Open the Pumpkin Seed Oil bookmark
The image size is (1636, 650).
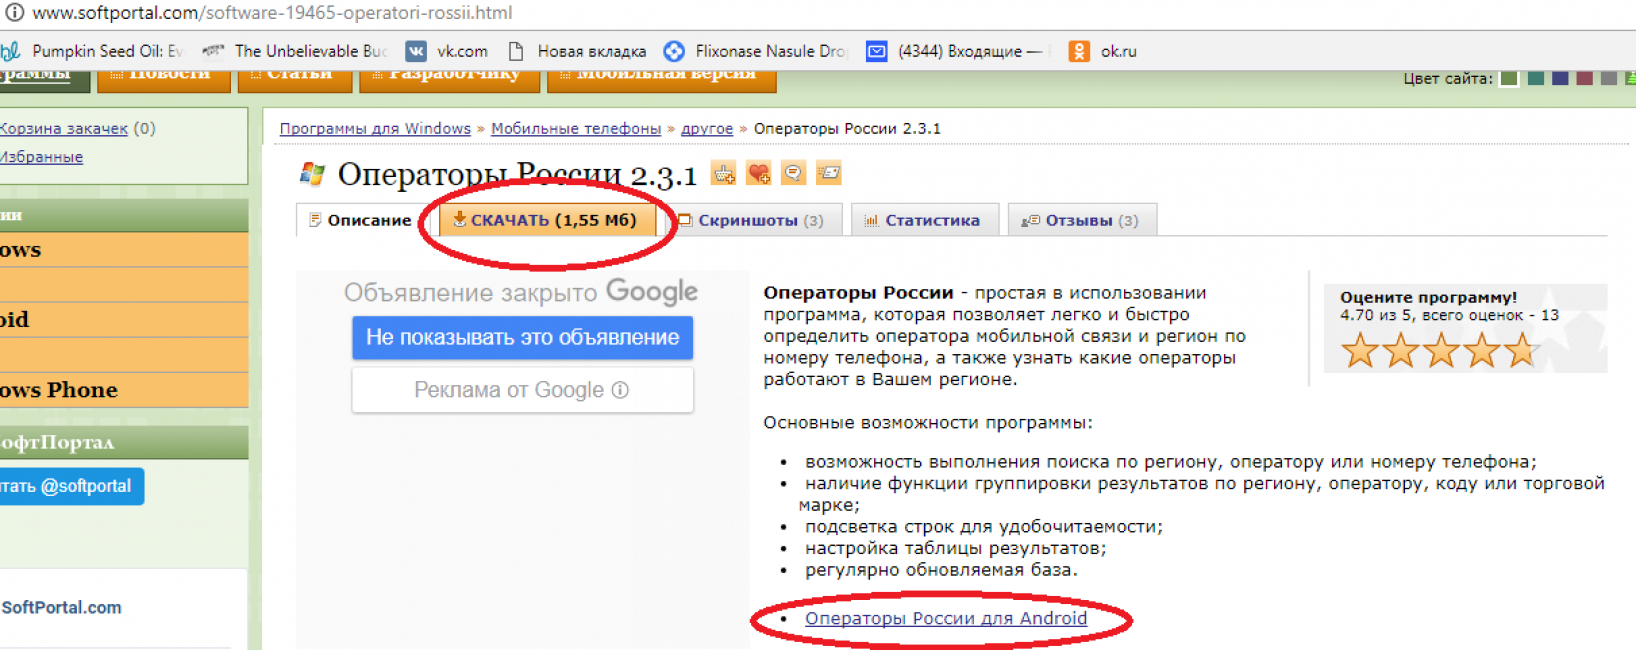[x=92, y=51]
